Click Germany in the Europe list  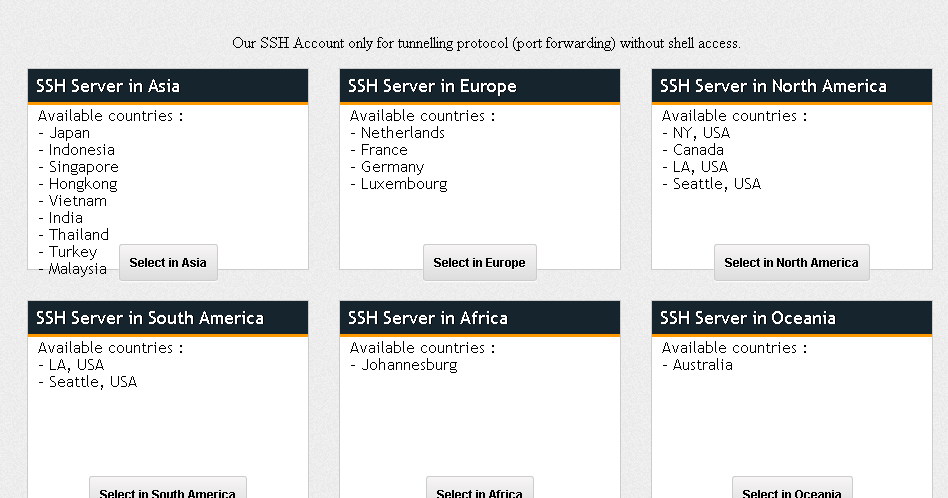[x=392, y=167]
